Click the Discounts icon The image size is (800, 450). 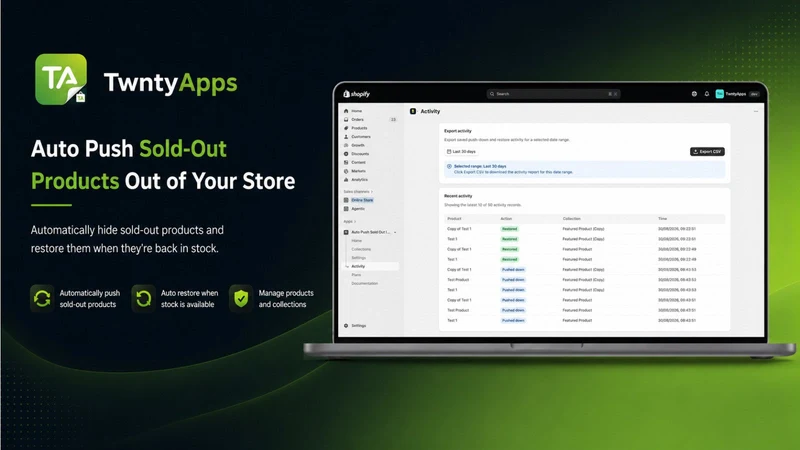click(x=346, y=154)
